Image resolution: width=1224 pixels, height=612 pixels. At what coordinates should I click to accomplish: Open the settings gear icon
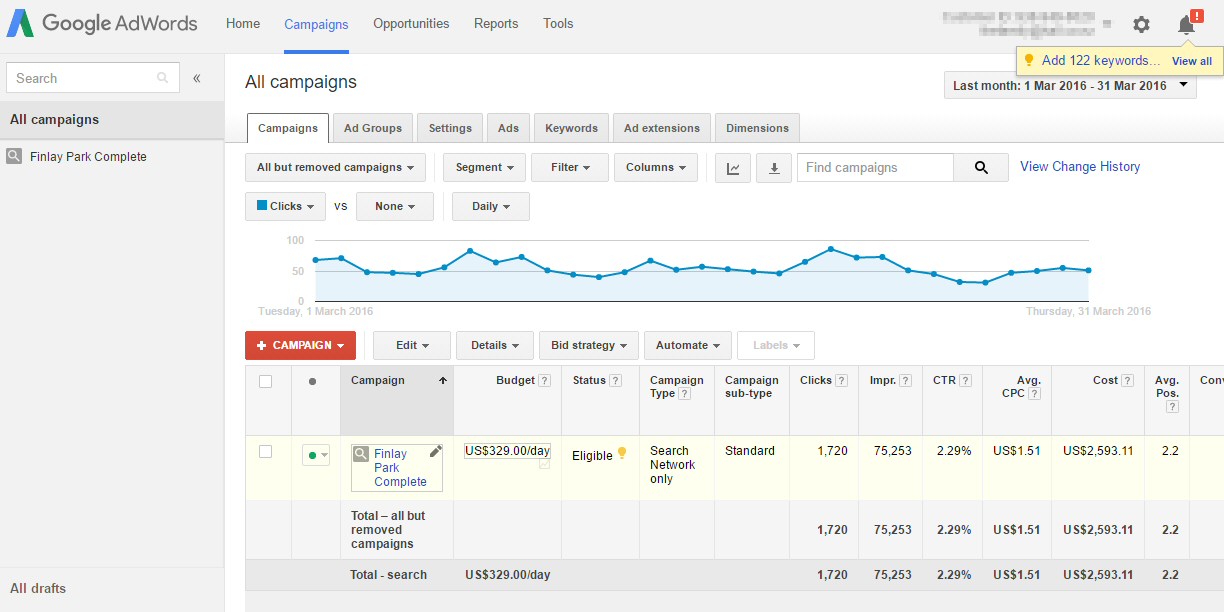[1141, 25]
